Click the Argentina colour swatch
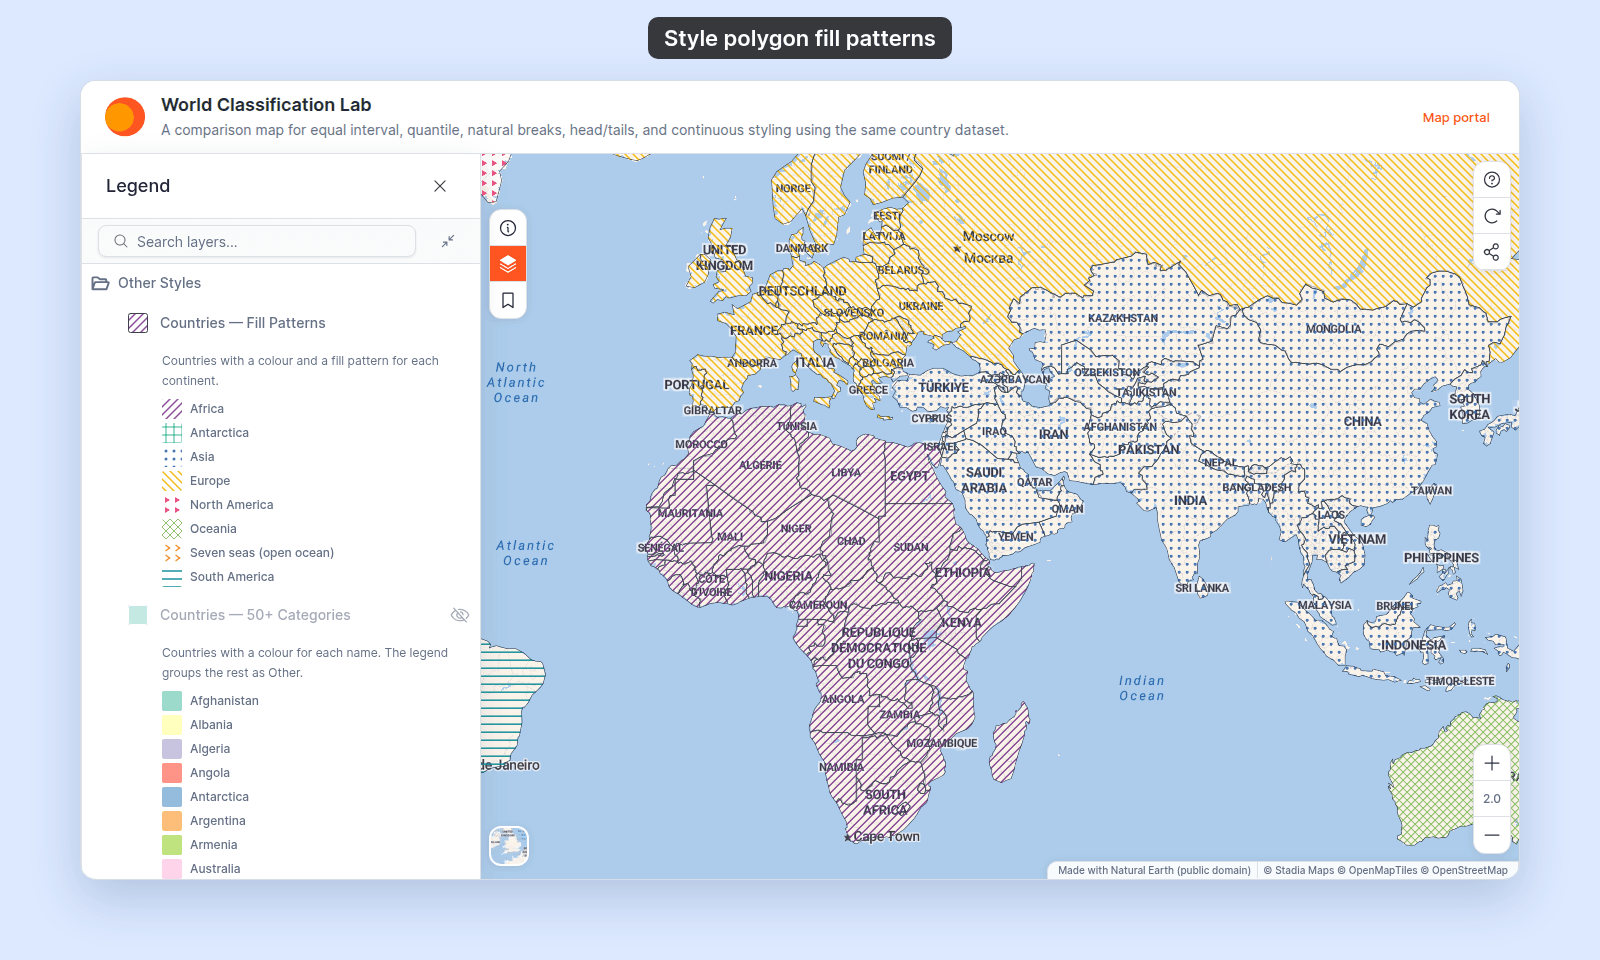 pyautogui.click(x=172, y=821)
